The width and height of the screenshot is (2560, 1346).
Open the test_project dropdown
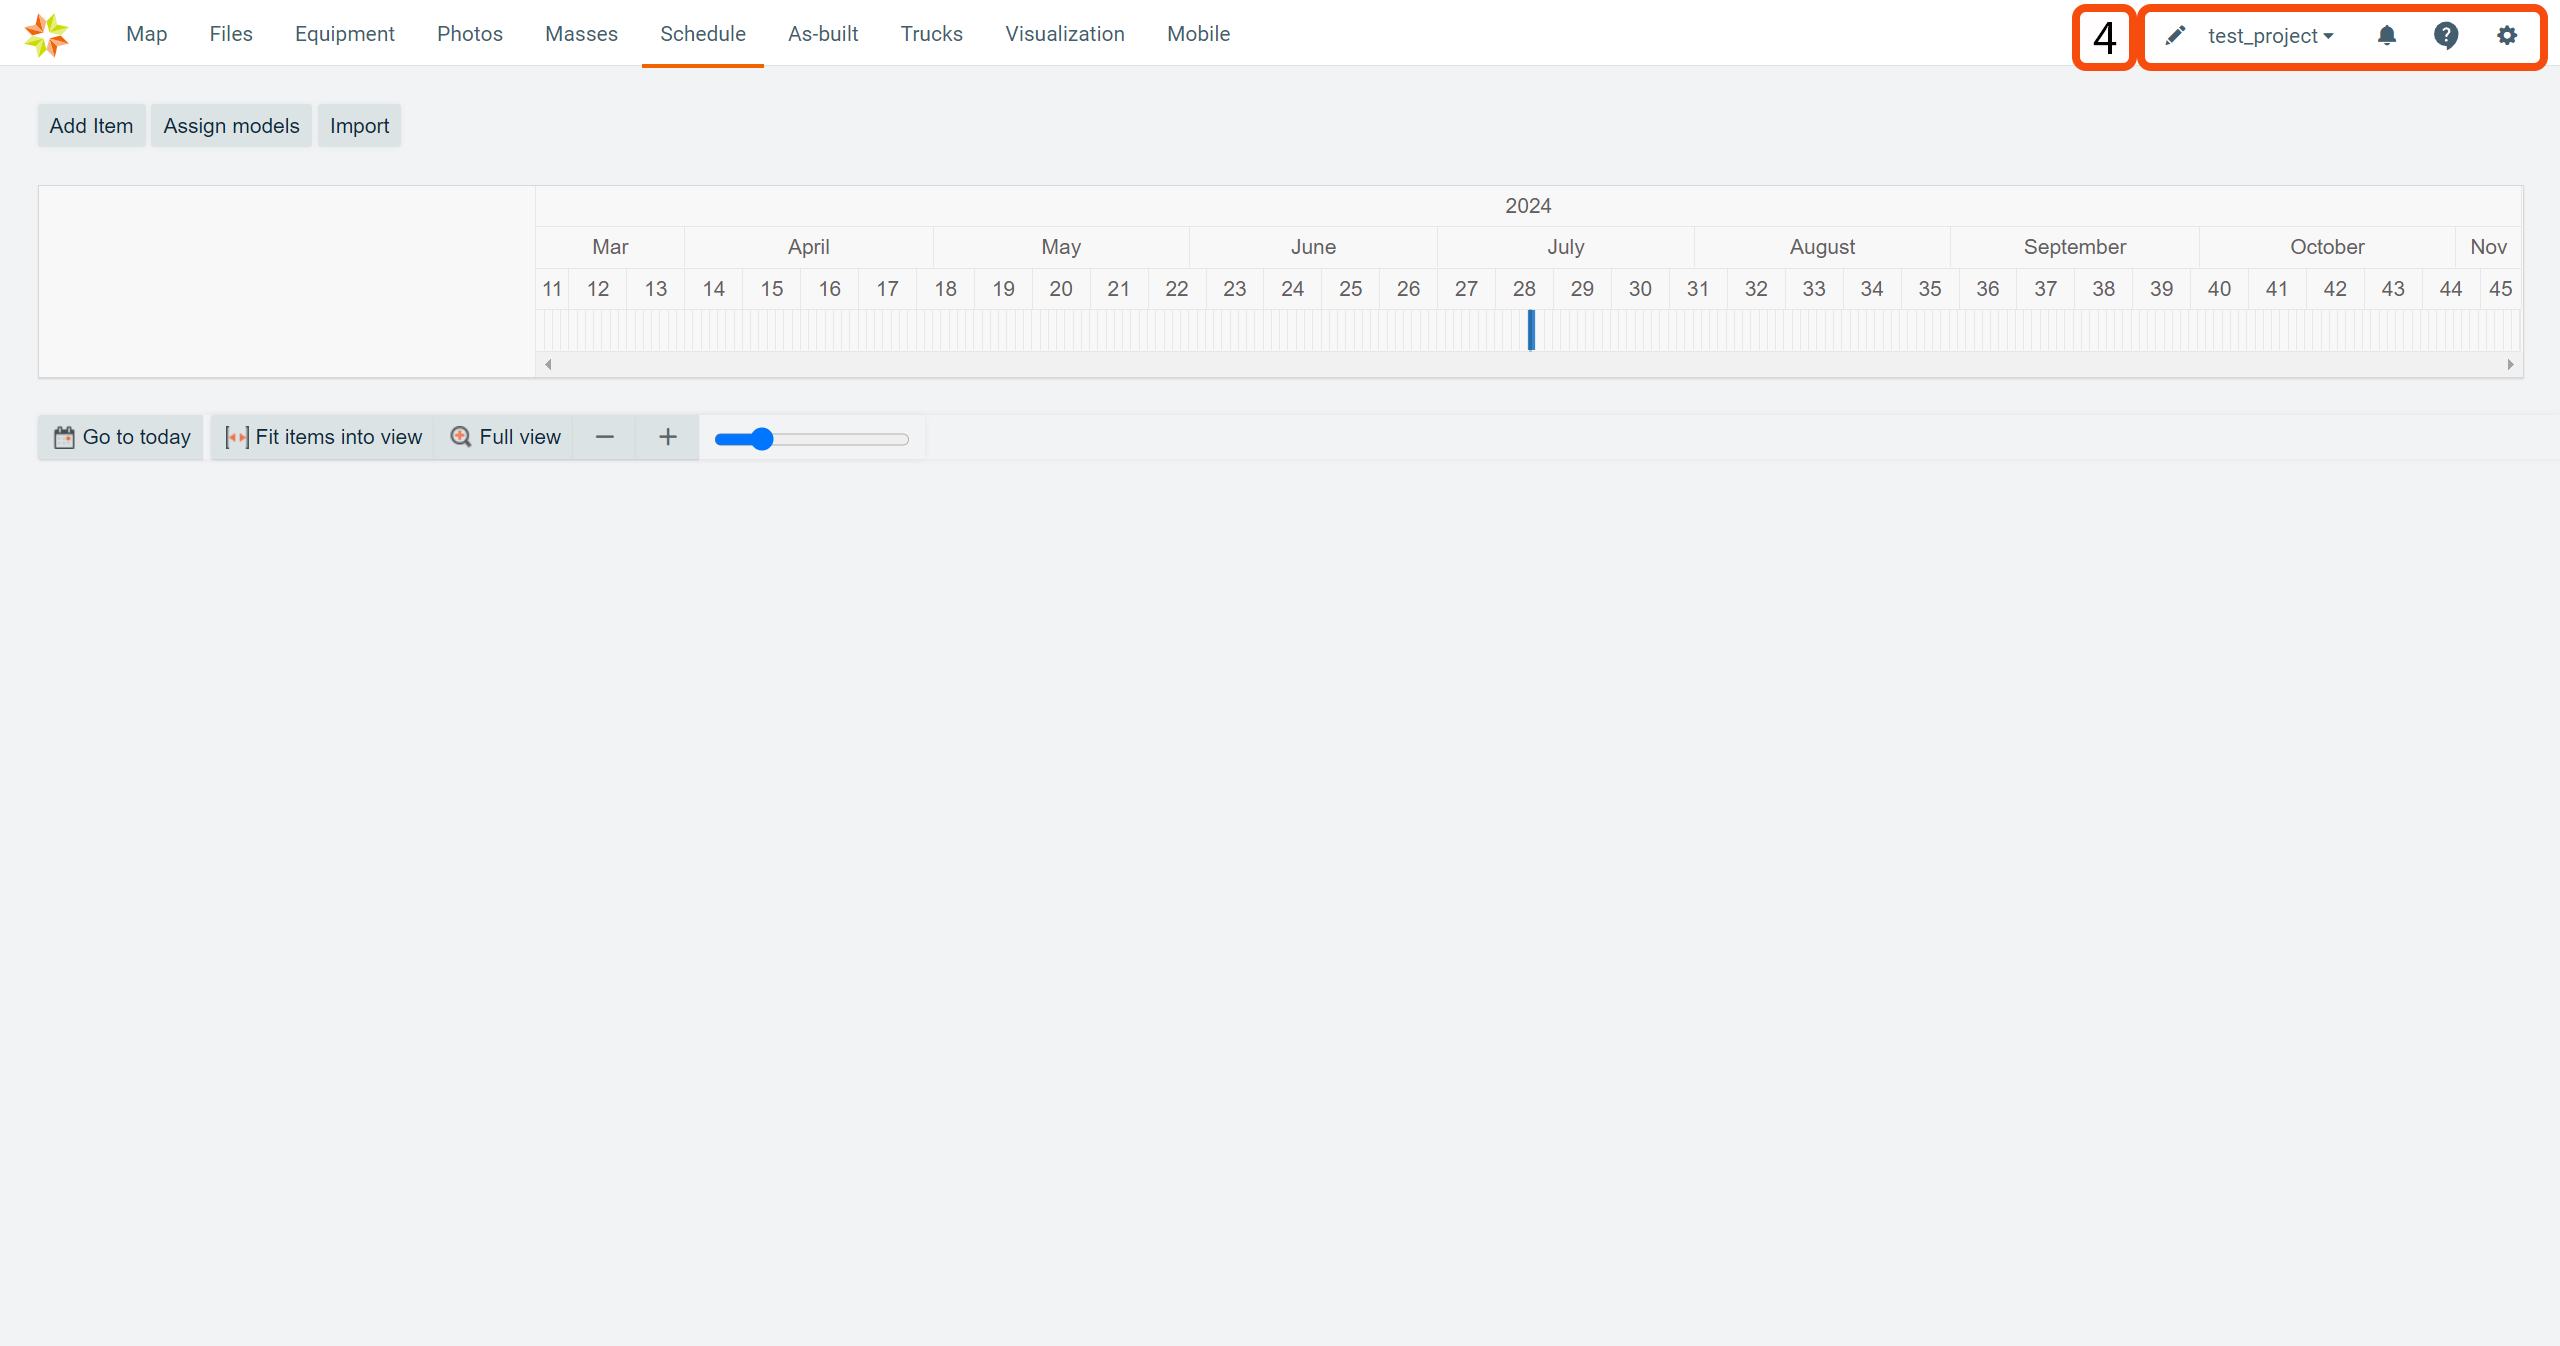pyautogui.click(x=2270, y=36)
